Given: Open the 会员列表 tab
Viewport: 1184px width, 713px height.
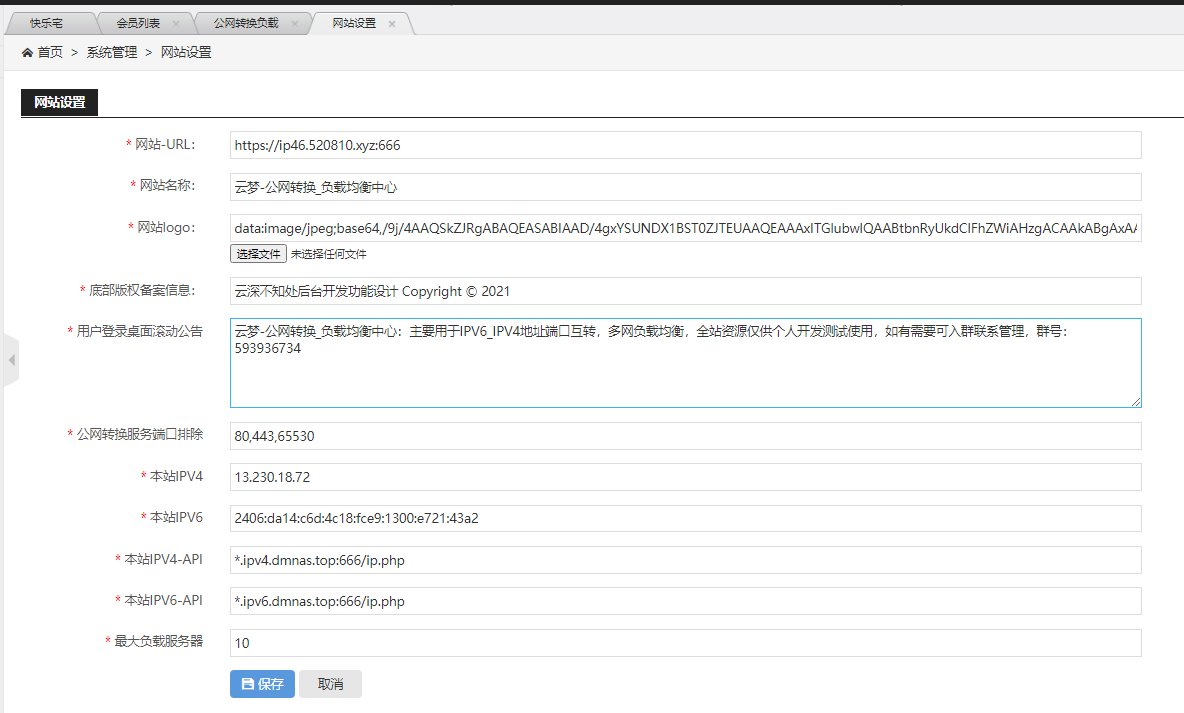Looking at the screenshot, I should tap(137, 23).
